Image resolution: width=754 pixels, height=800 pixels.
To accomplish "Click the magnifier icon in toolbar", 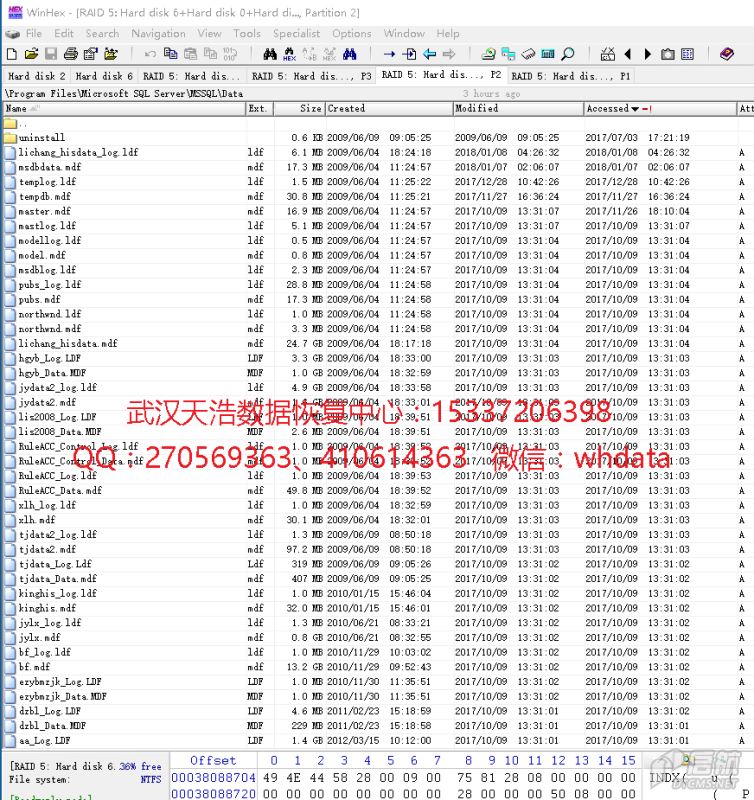I will click(x=568, y=54).
